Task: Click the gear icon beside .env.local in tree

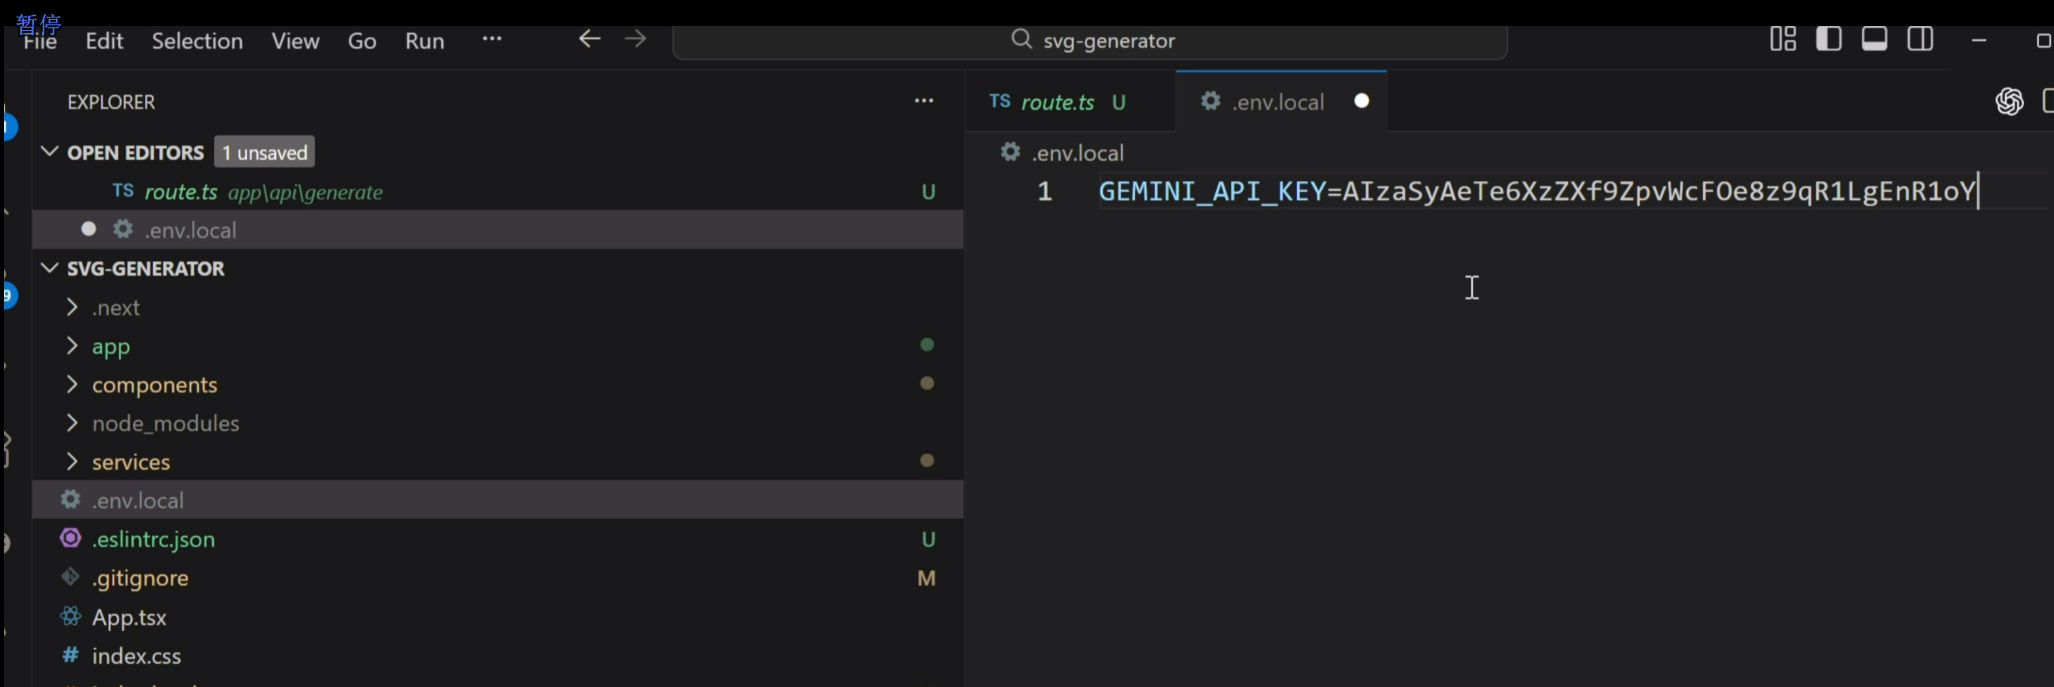Action: [70, 499]
